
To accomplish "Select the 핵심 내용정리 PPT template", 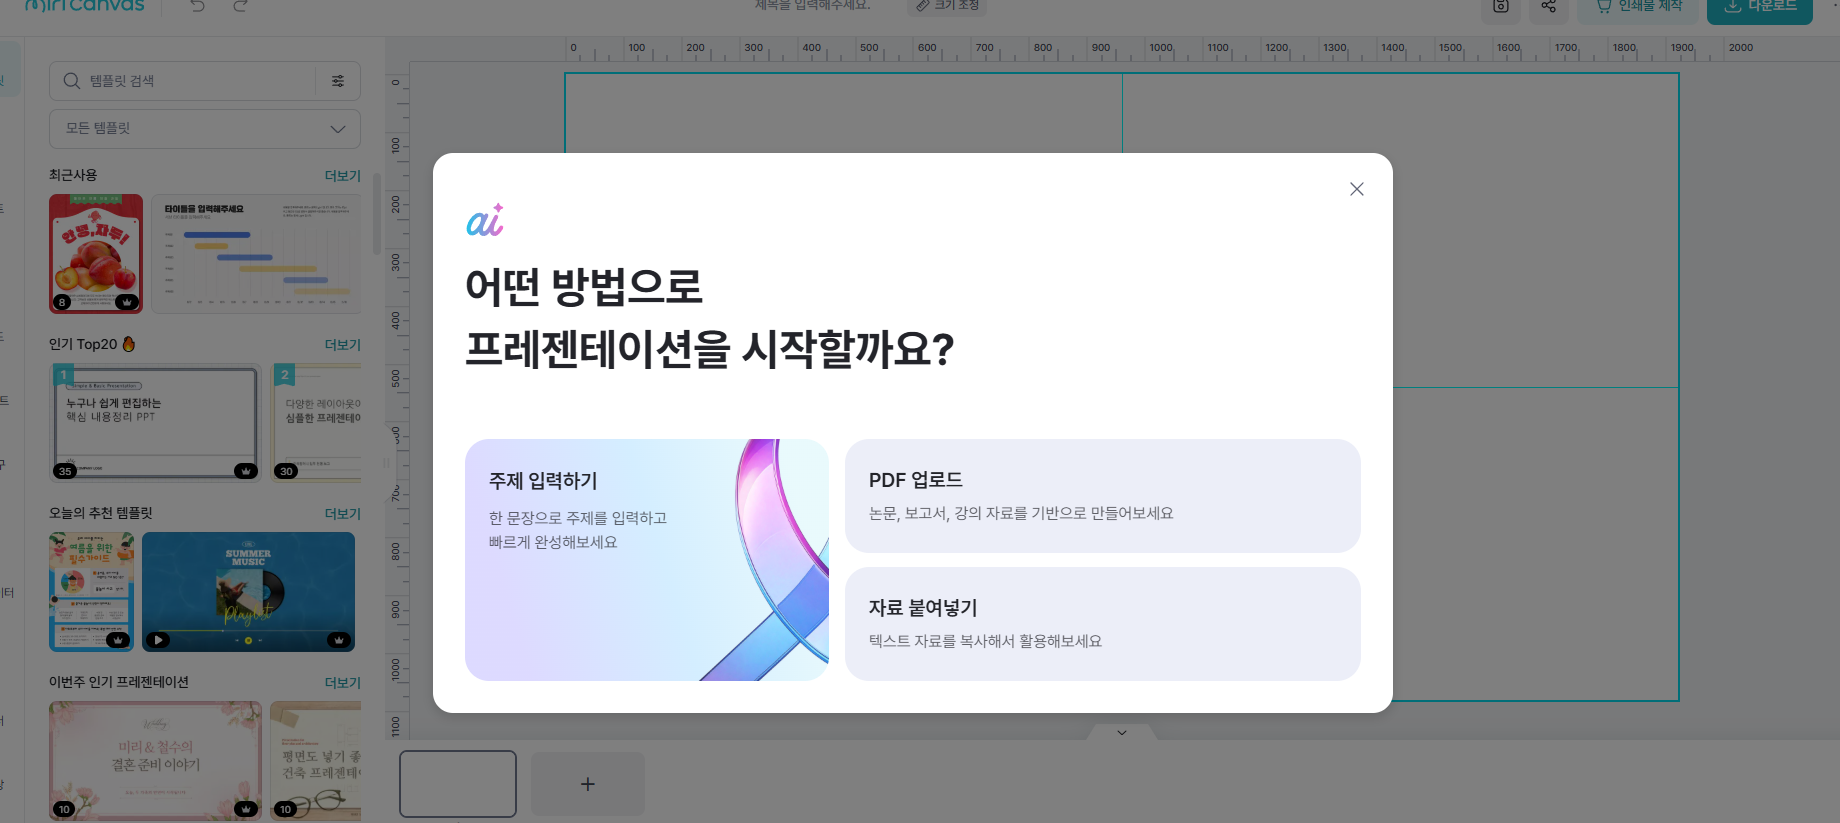I will tap(155, 422).
